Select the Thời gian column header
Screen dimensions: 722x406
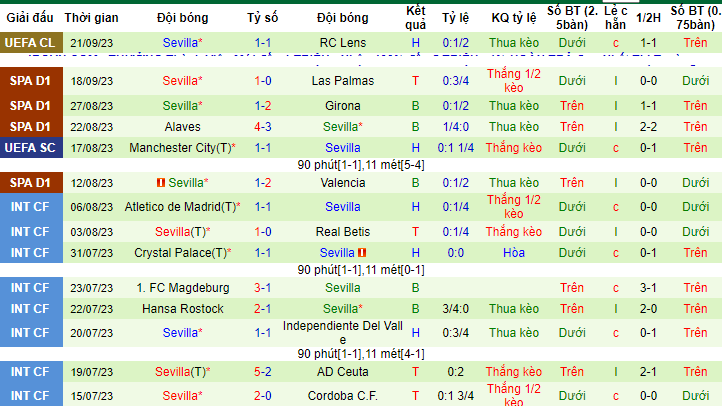(x=91, y=17)
